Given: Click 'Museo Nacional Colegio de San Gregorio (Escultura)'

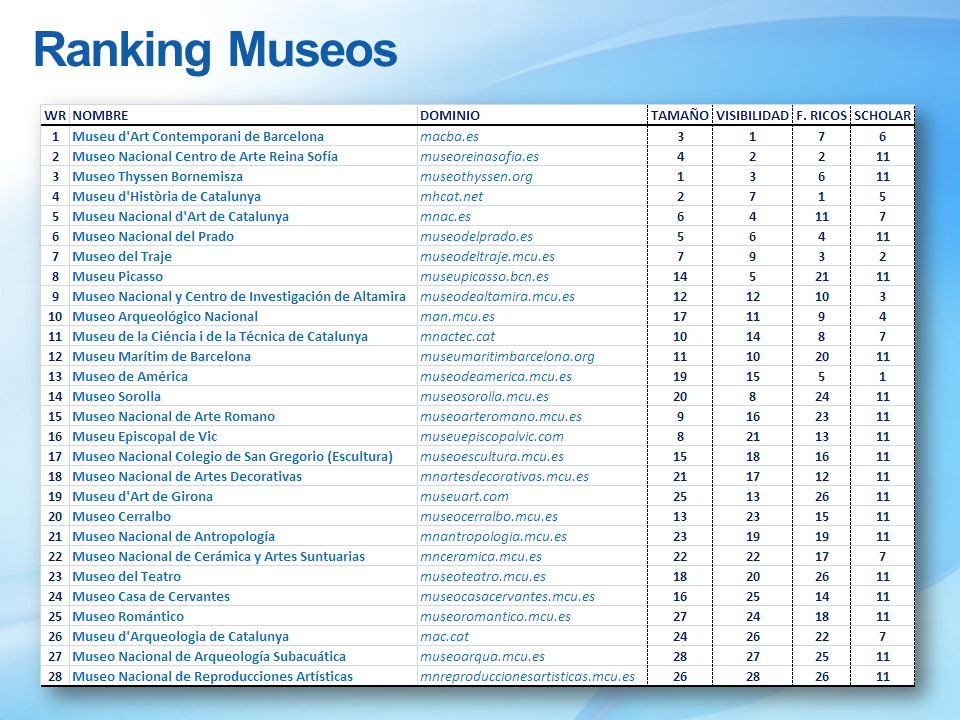Looking at the screenshot, I should pyautogui.click(x=233, y=457).
